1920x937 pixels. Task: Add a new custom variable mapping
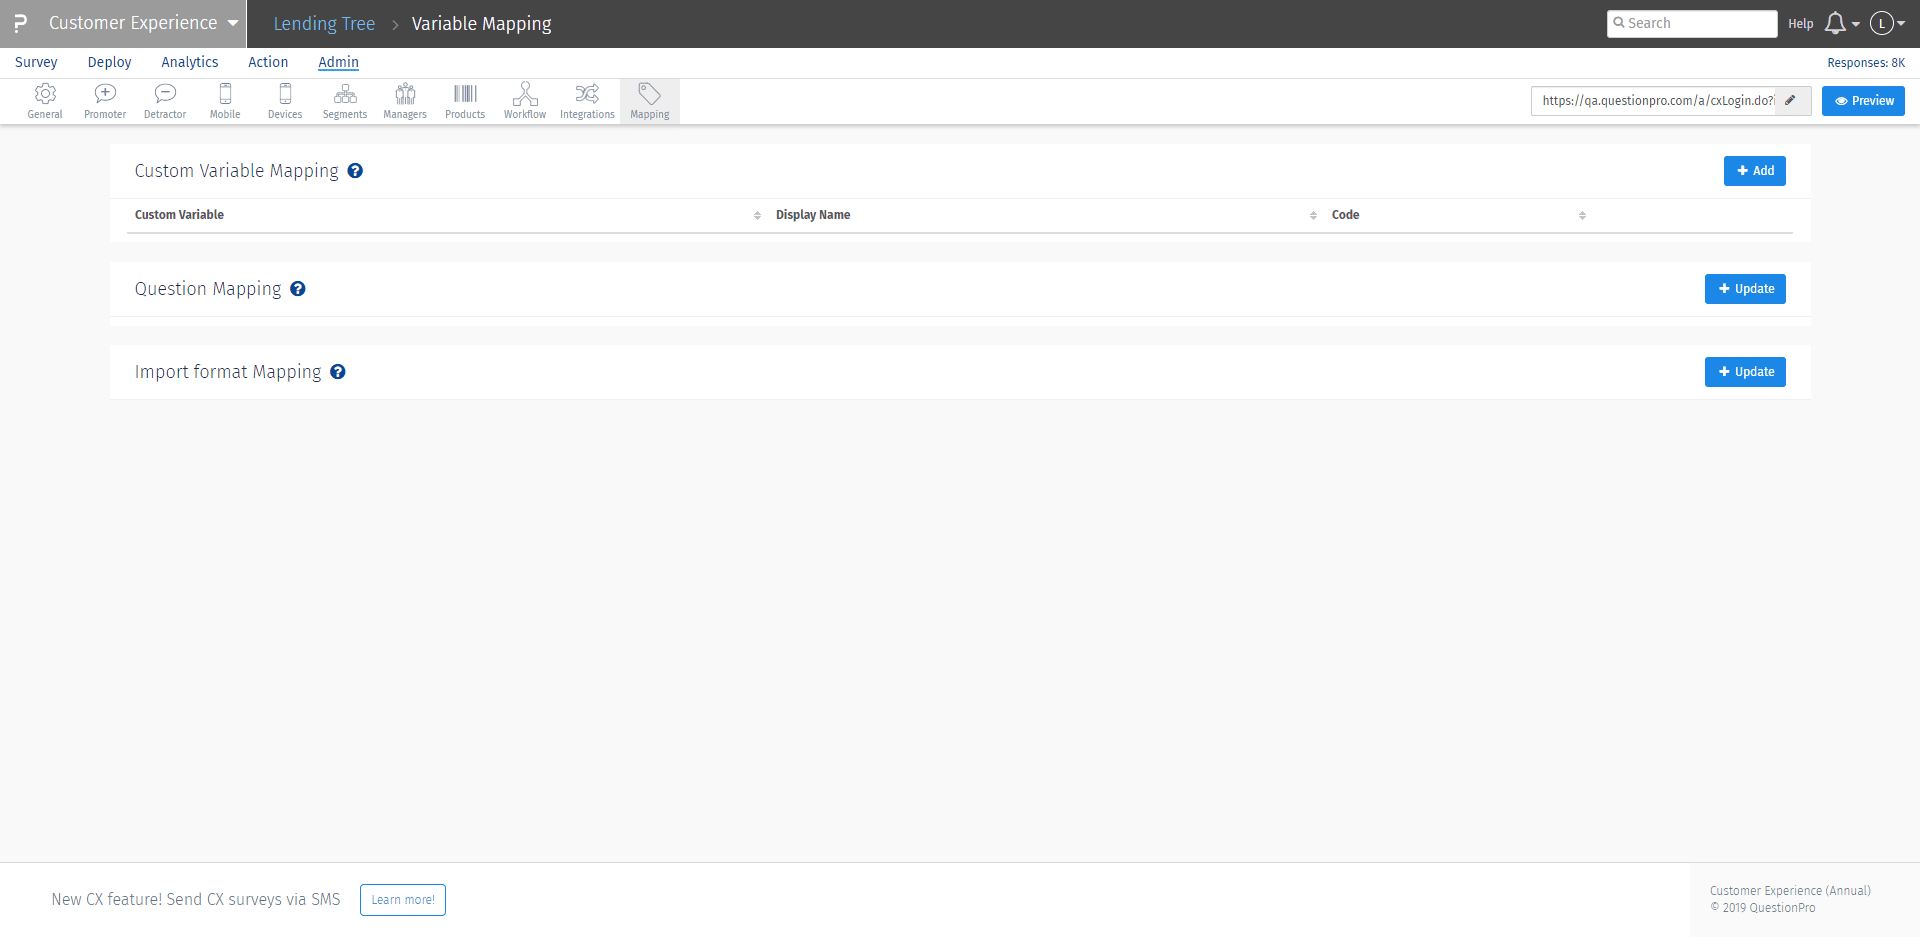point(1754,170)
